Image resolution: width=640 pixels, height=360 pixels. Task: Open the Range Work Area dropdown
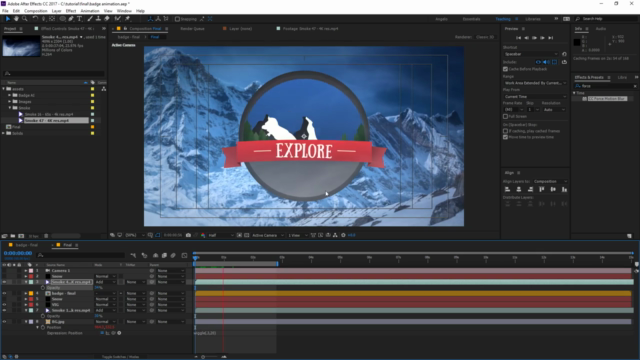pyautogui.click(x=535, y=83)
